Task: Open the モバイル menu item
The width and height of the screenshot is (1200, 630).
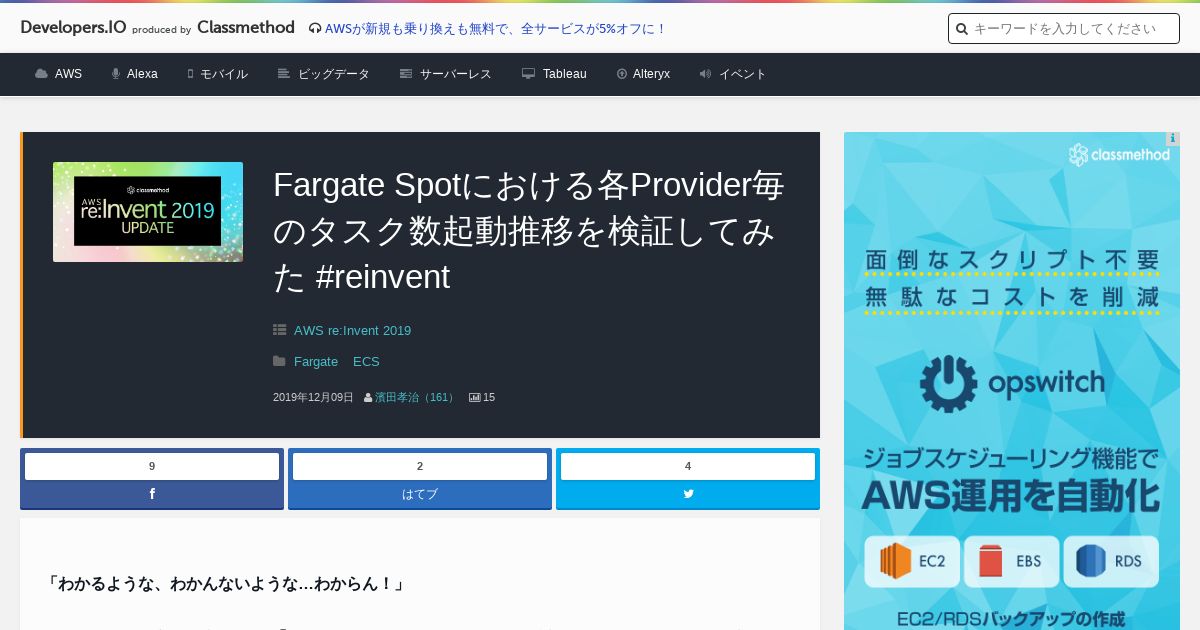Action: click(x=224, y=74)
